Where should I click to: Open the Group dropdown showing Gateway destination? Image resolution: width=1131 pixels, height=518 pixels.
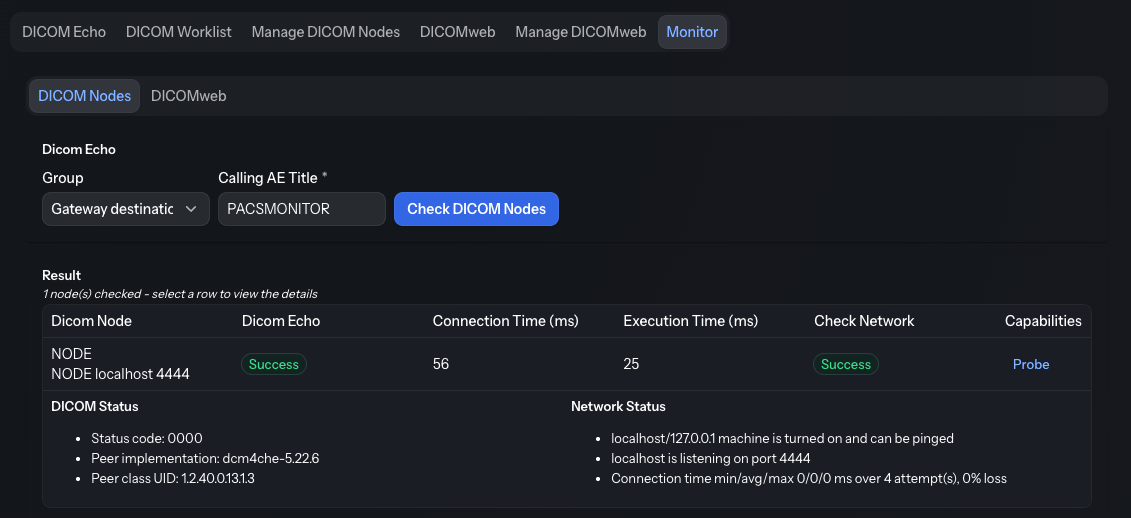(126, 209)
